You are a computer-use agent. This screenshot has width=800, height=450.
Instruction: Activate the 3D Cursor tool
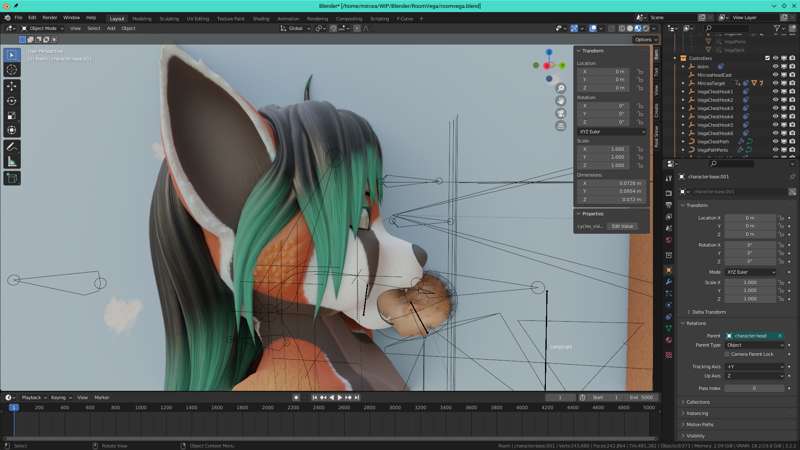pyautogui.click(x=12, y=69)
